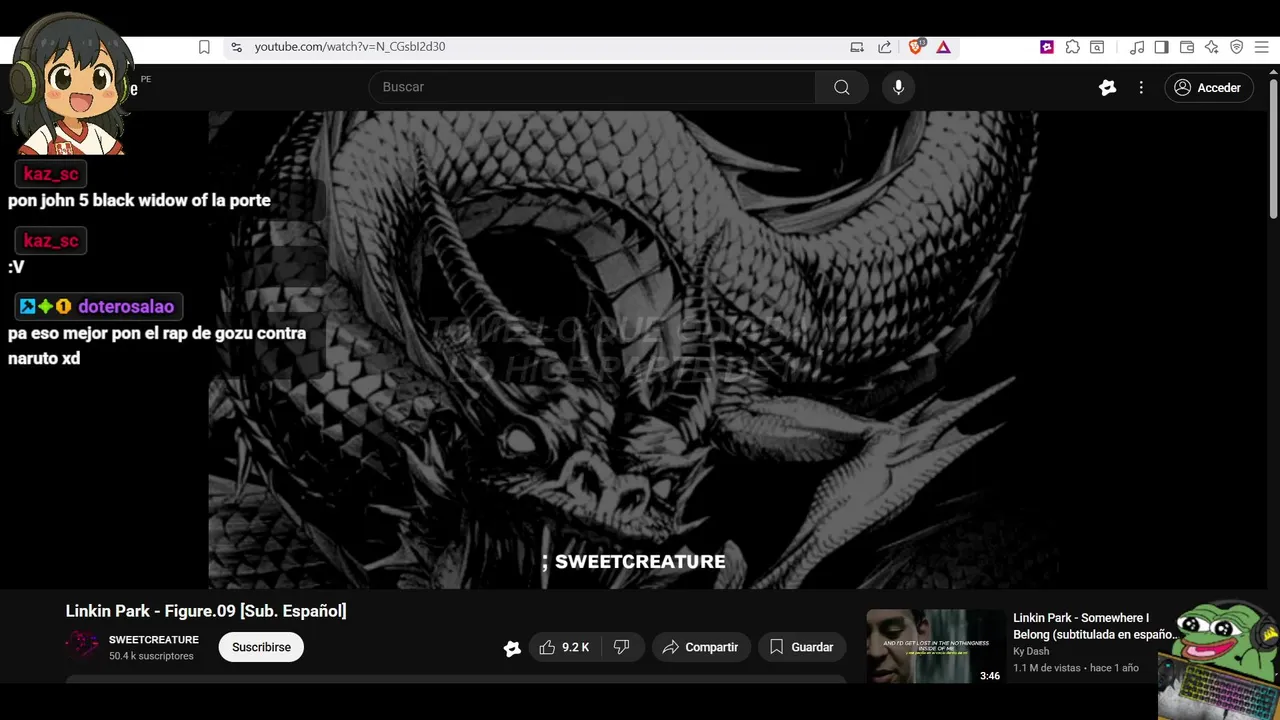The width and height of the screenshot is (1280, 720).
Task: Open the browser hamburger main menu
Action: coord(1262,47)
